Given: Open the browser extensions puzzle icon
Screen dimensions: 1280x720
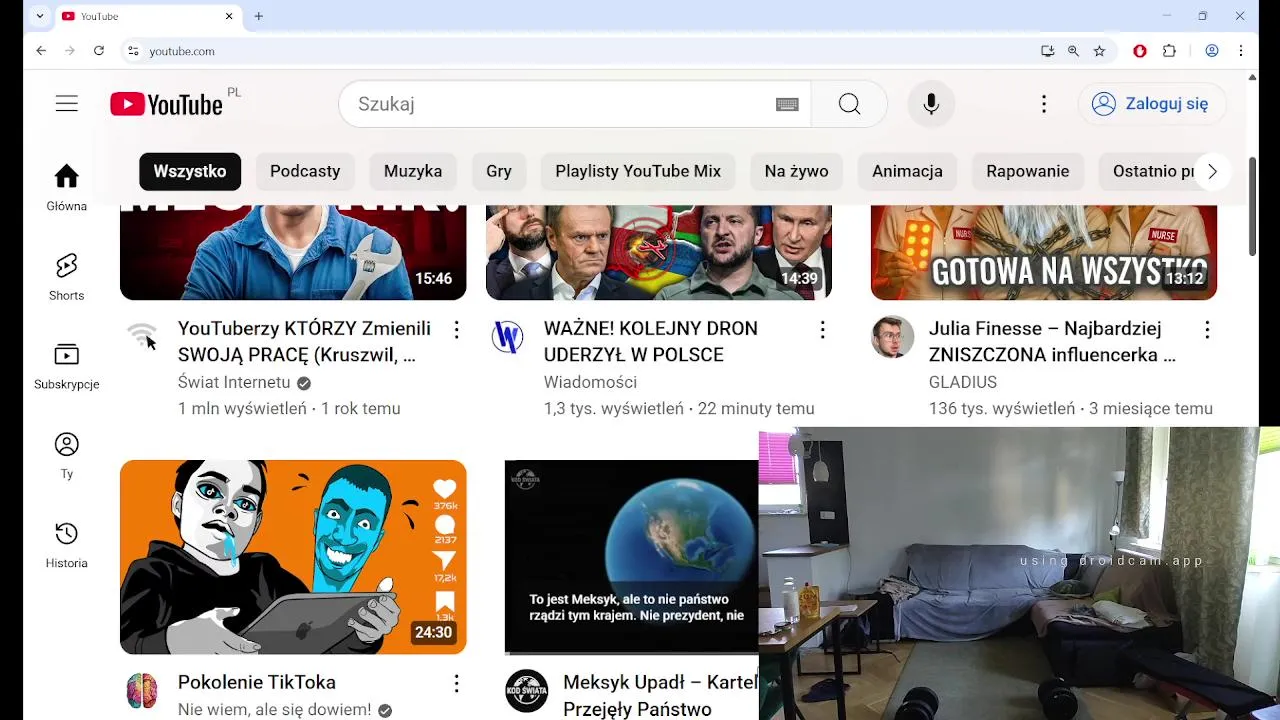Looking at the screenshot, I should 1169,51.
